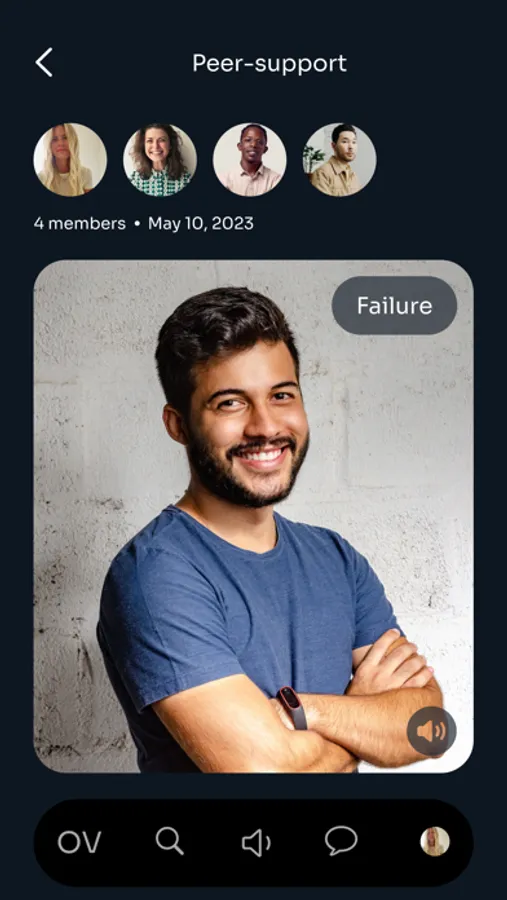Open search with the magnifier icon
Screen dimensions: 507x900
click(169, 841)
